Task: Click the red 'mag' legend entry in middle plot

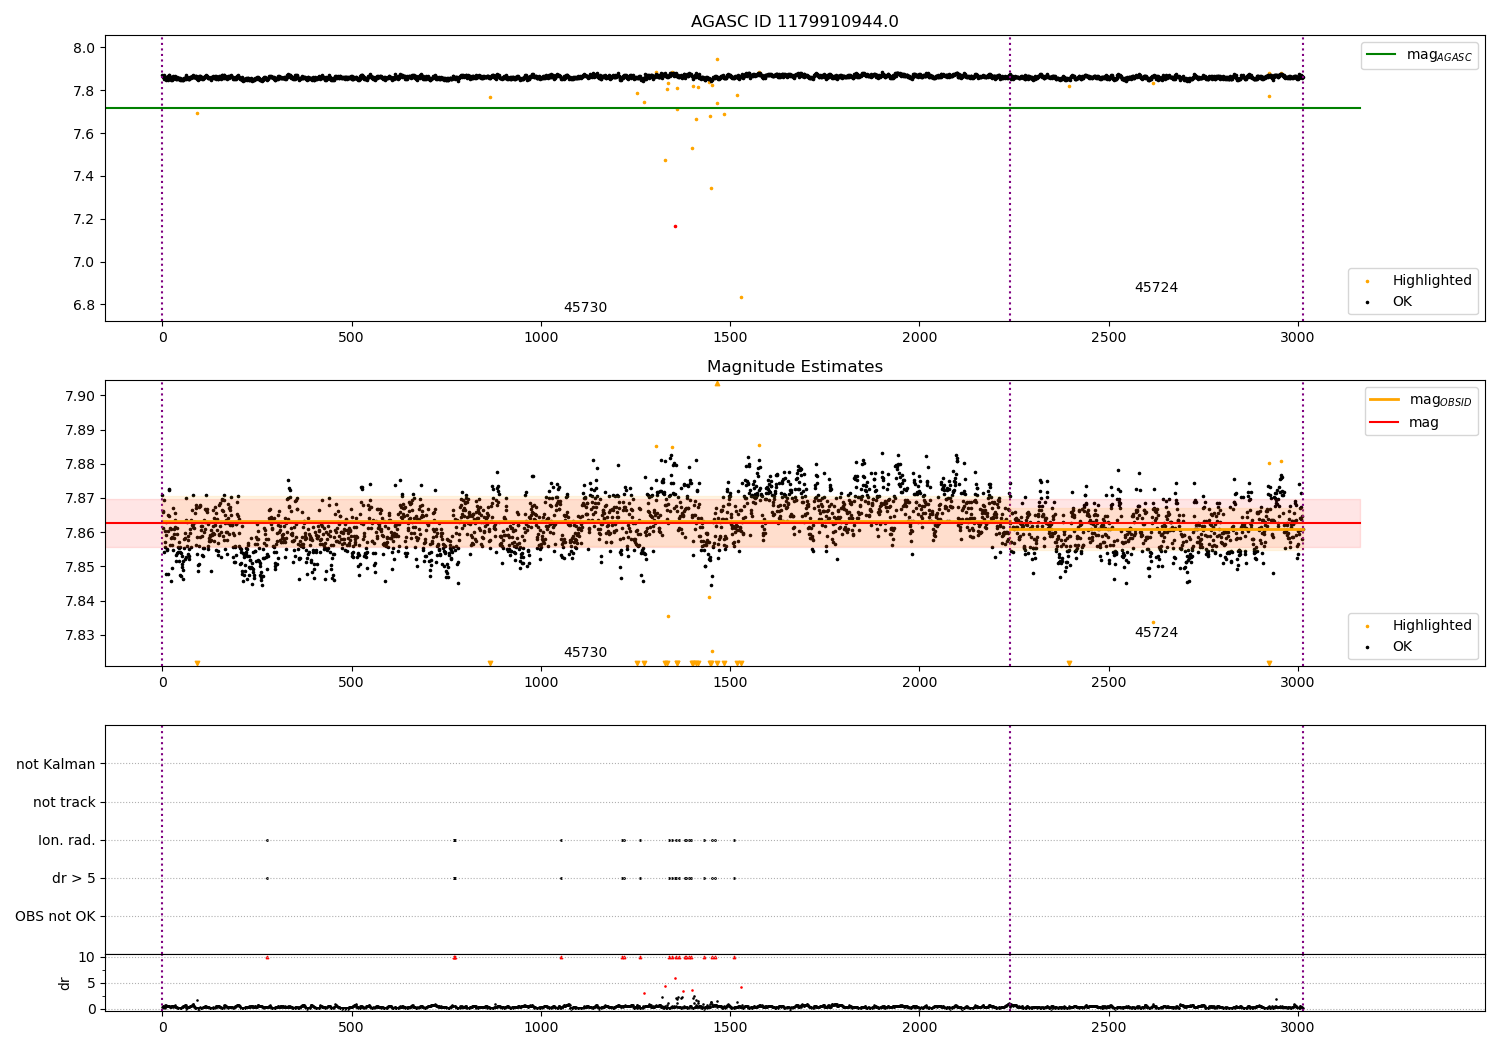Action: [x=1405, y=422]
